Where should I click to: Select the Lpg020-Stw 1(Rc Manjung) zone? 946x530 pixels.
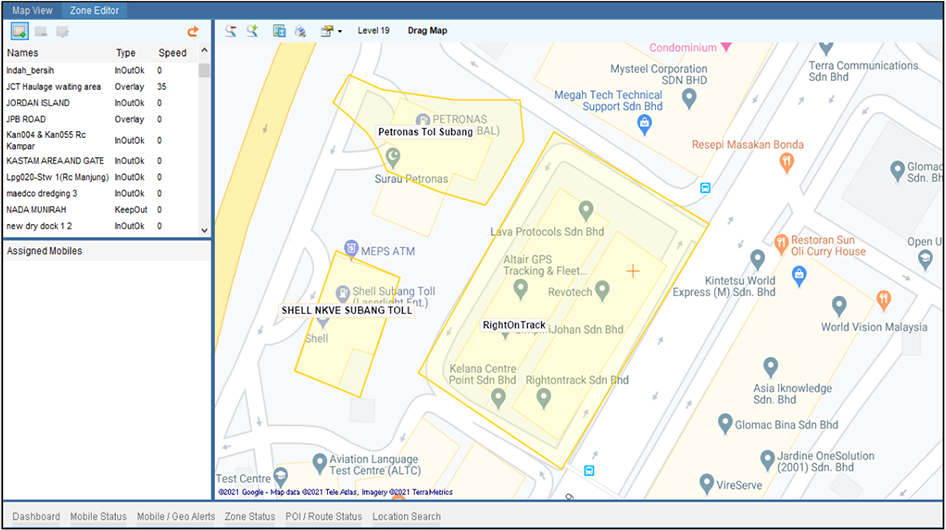101,177
